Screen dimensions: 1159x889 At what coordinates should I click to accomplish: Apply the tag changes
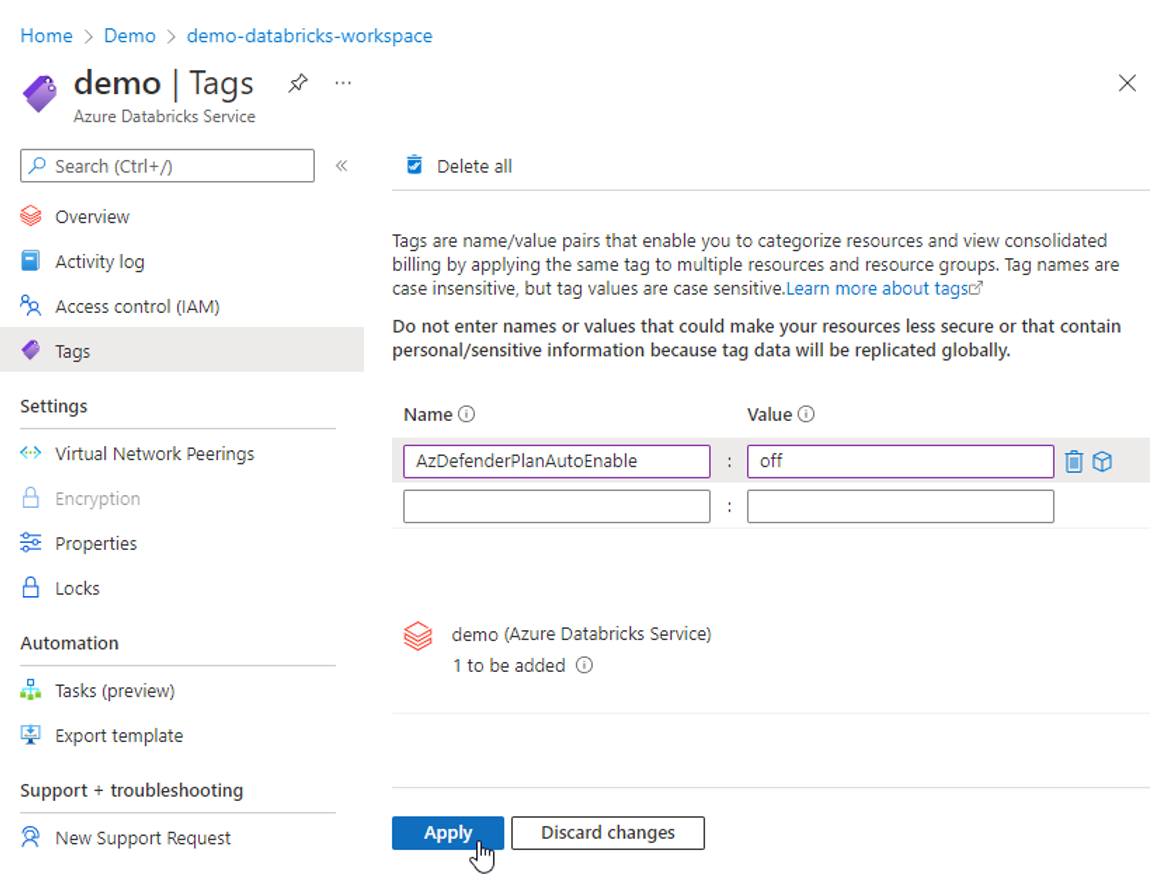click(447, 832)
